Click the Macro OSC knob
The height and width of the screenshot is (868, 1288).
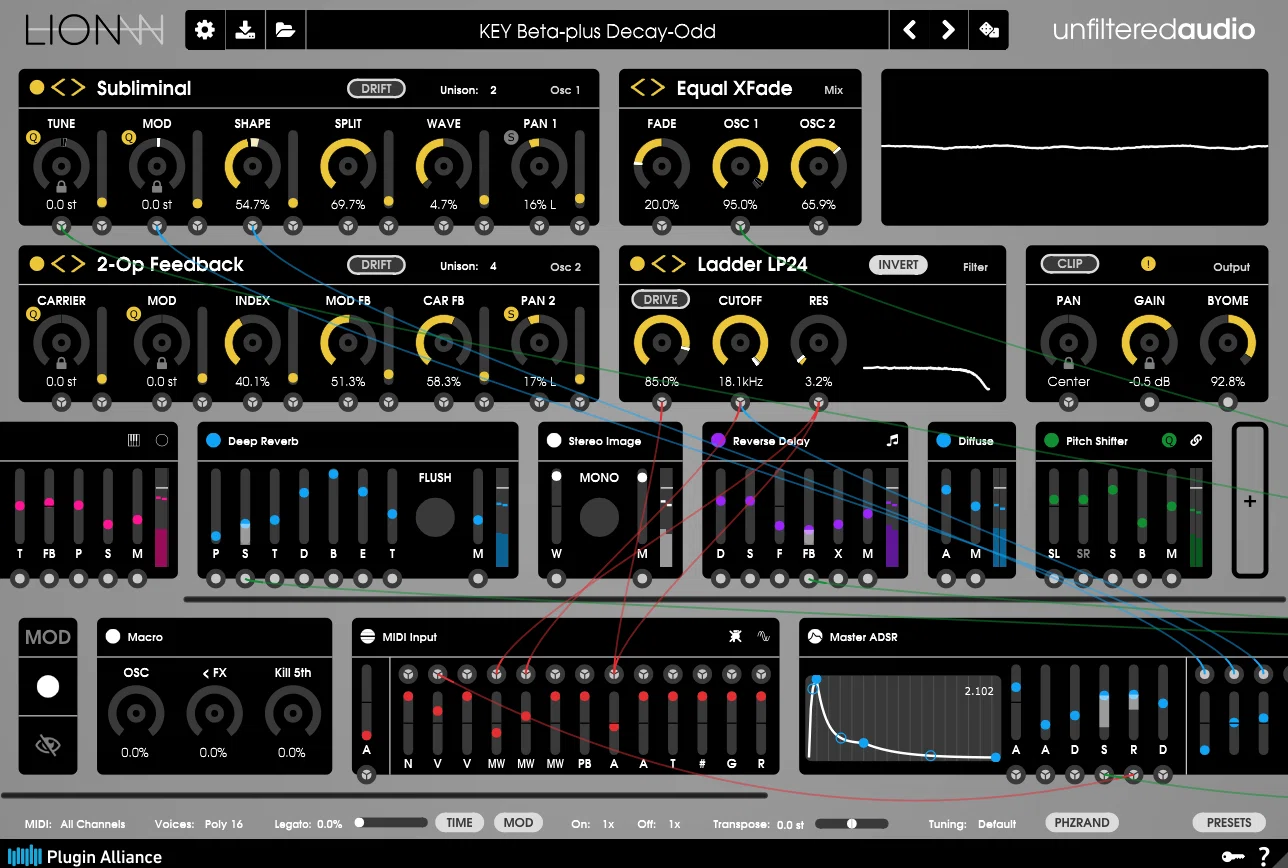(x=135, y=714)
